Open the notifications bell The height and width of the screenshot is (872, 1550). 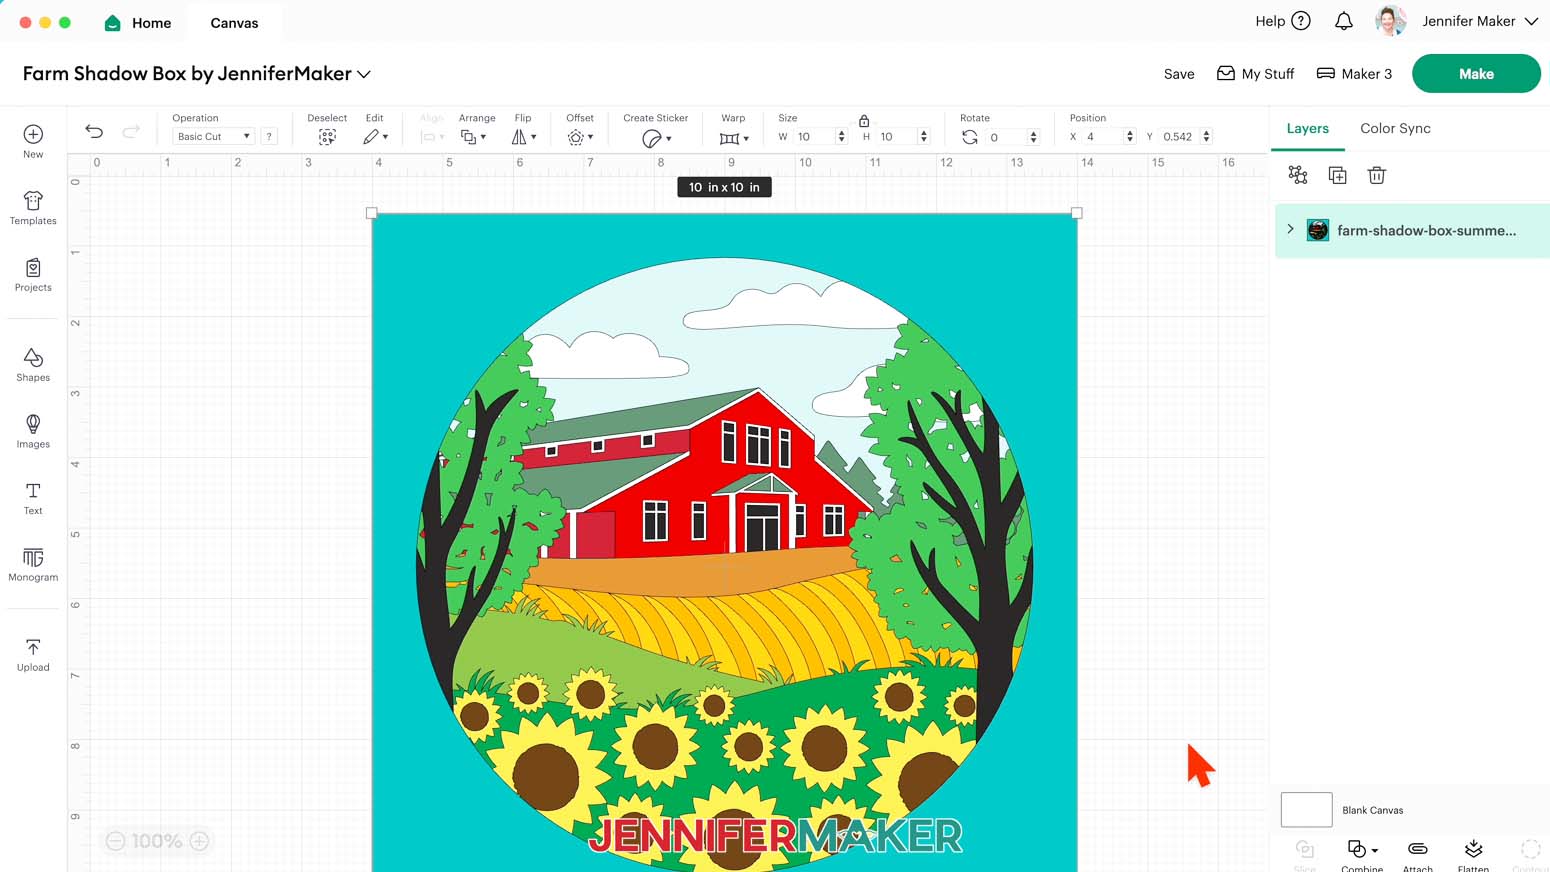point(1344,21)
